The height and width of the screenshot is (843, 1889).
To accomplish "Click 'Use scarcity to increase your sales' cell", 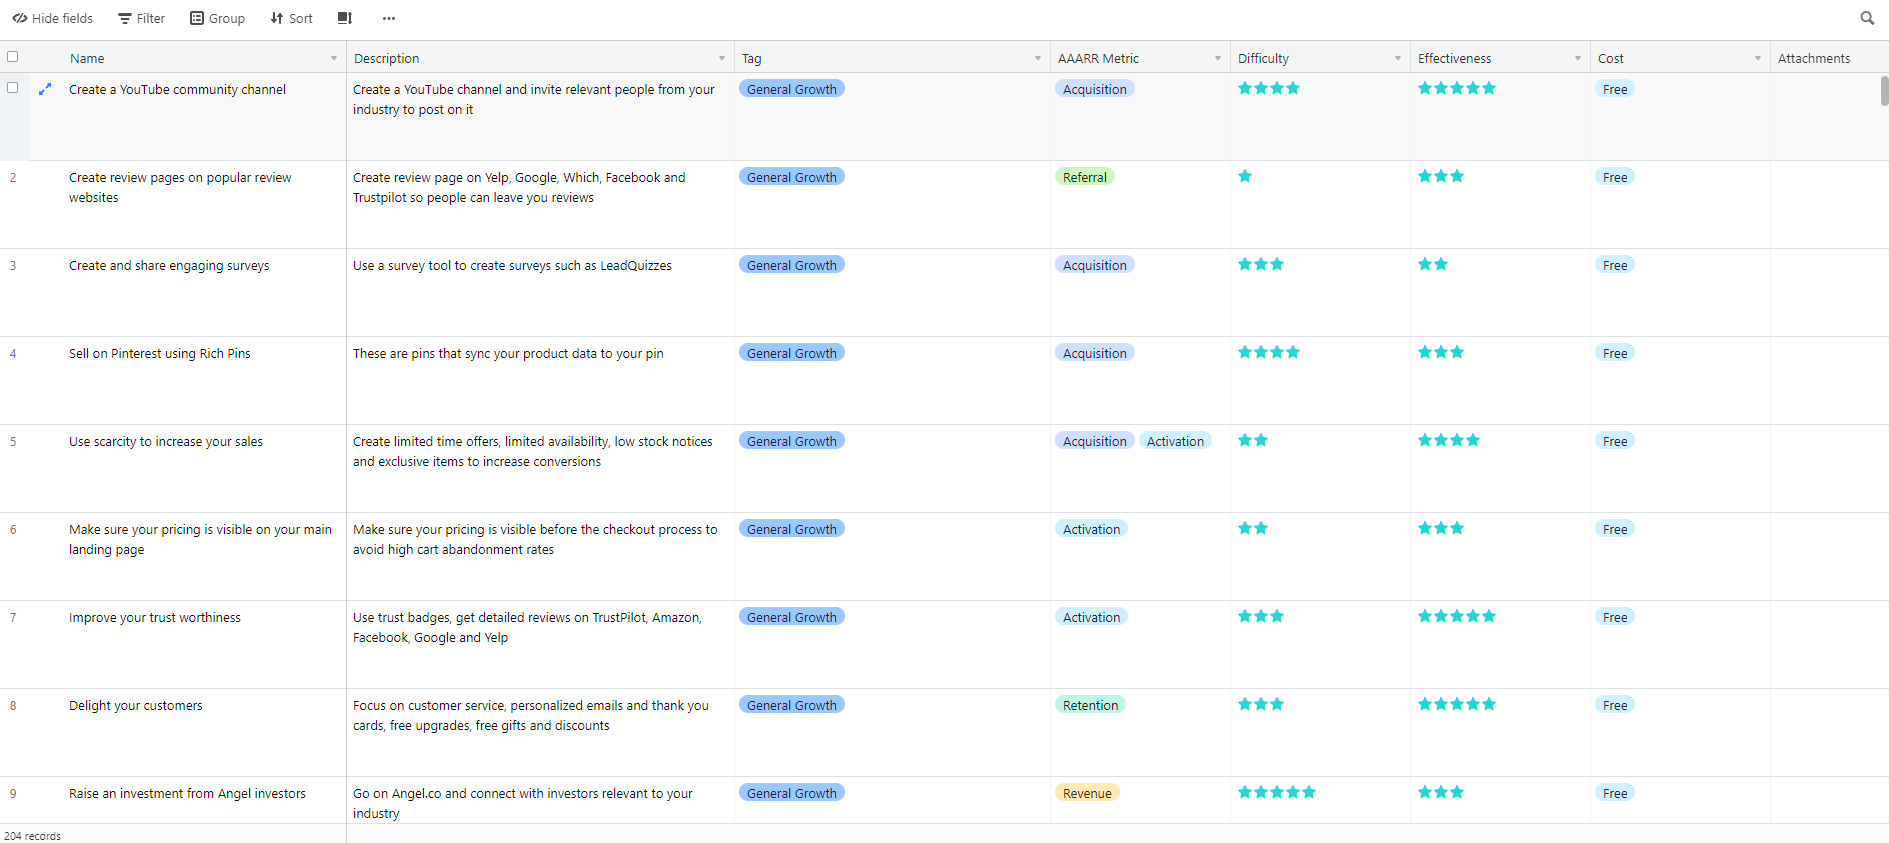I will (x=188, y=469).
